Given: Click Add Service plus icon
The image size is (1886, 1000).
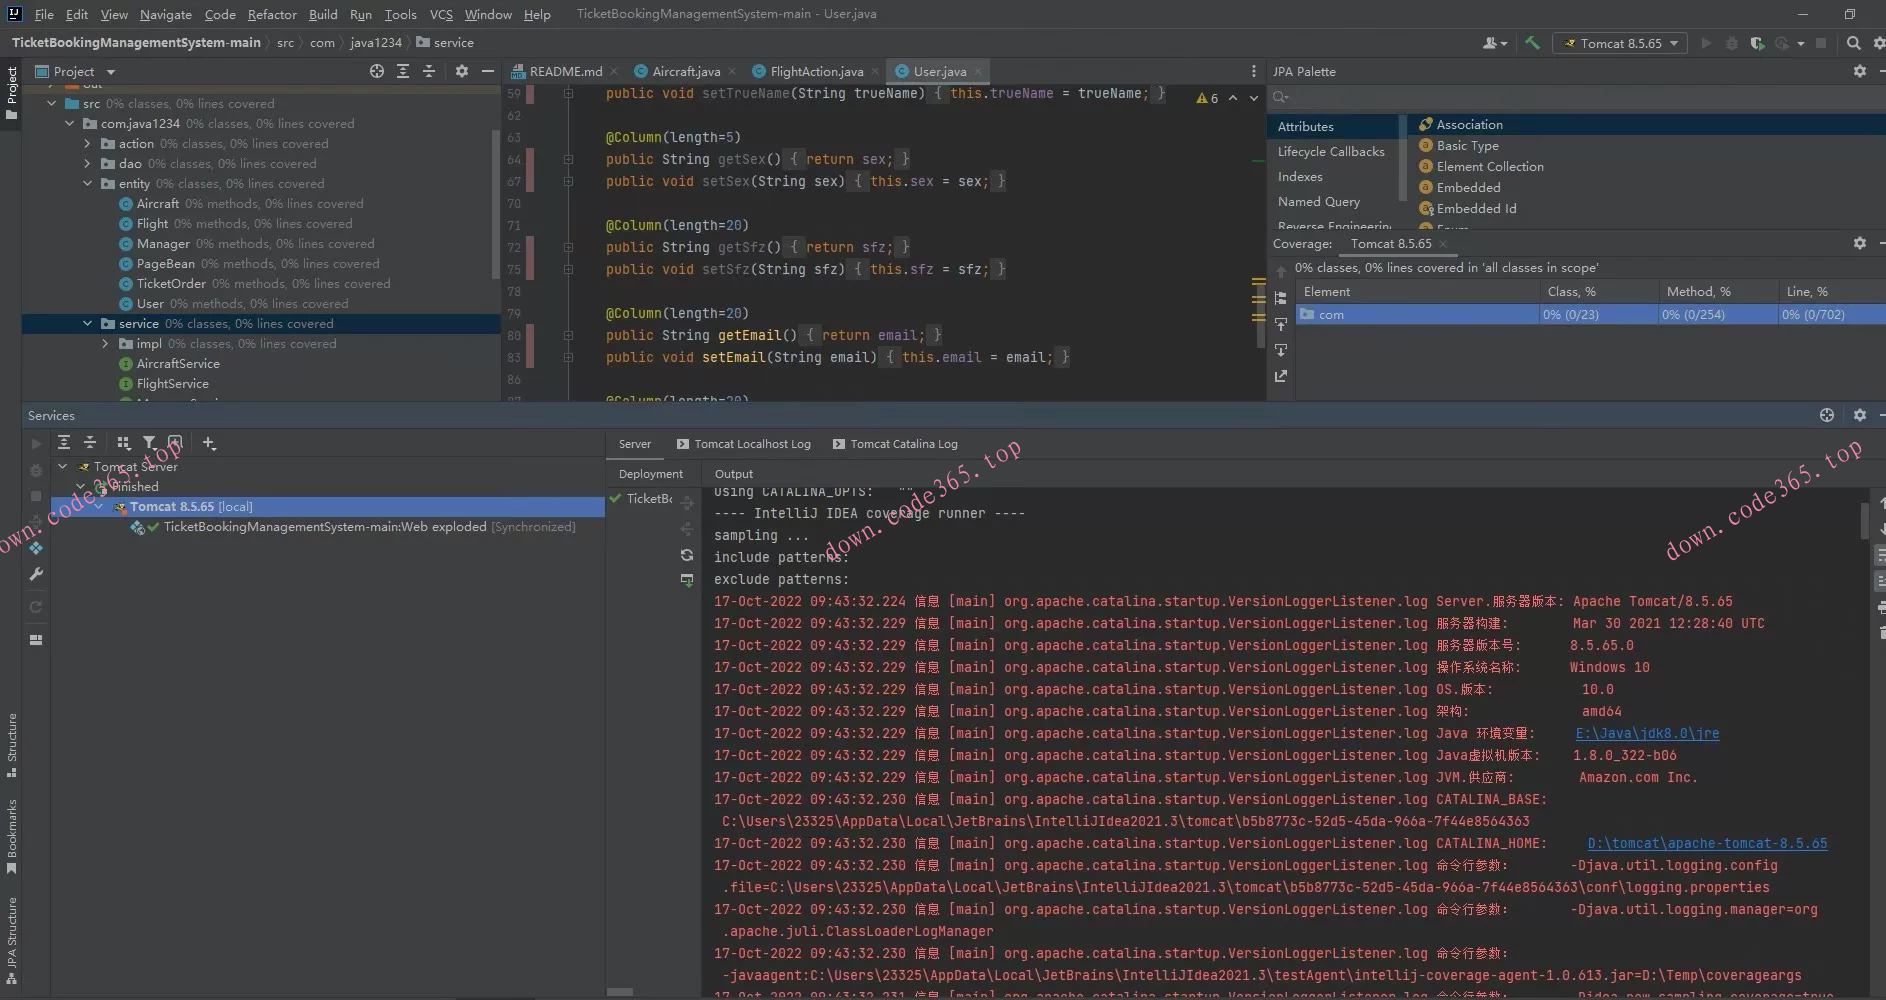Looking at the screenshot, I should point(208,443).
